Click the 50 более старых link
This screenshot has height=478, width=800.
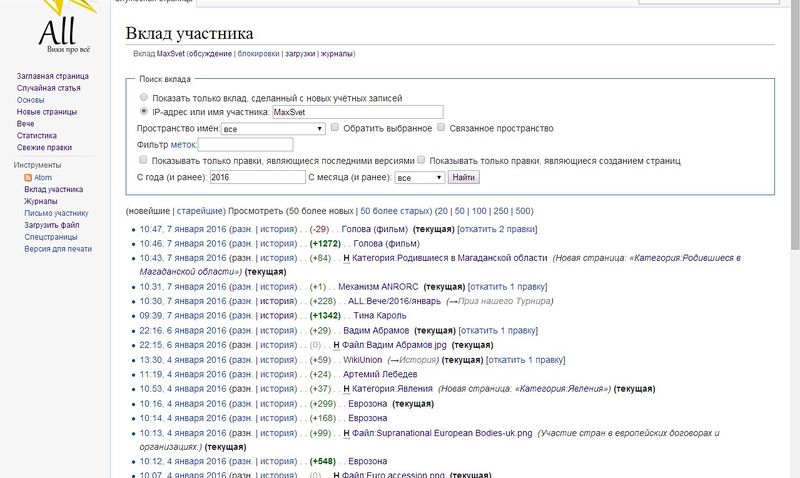point(395,211)
